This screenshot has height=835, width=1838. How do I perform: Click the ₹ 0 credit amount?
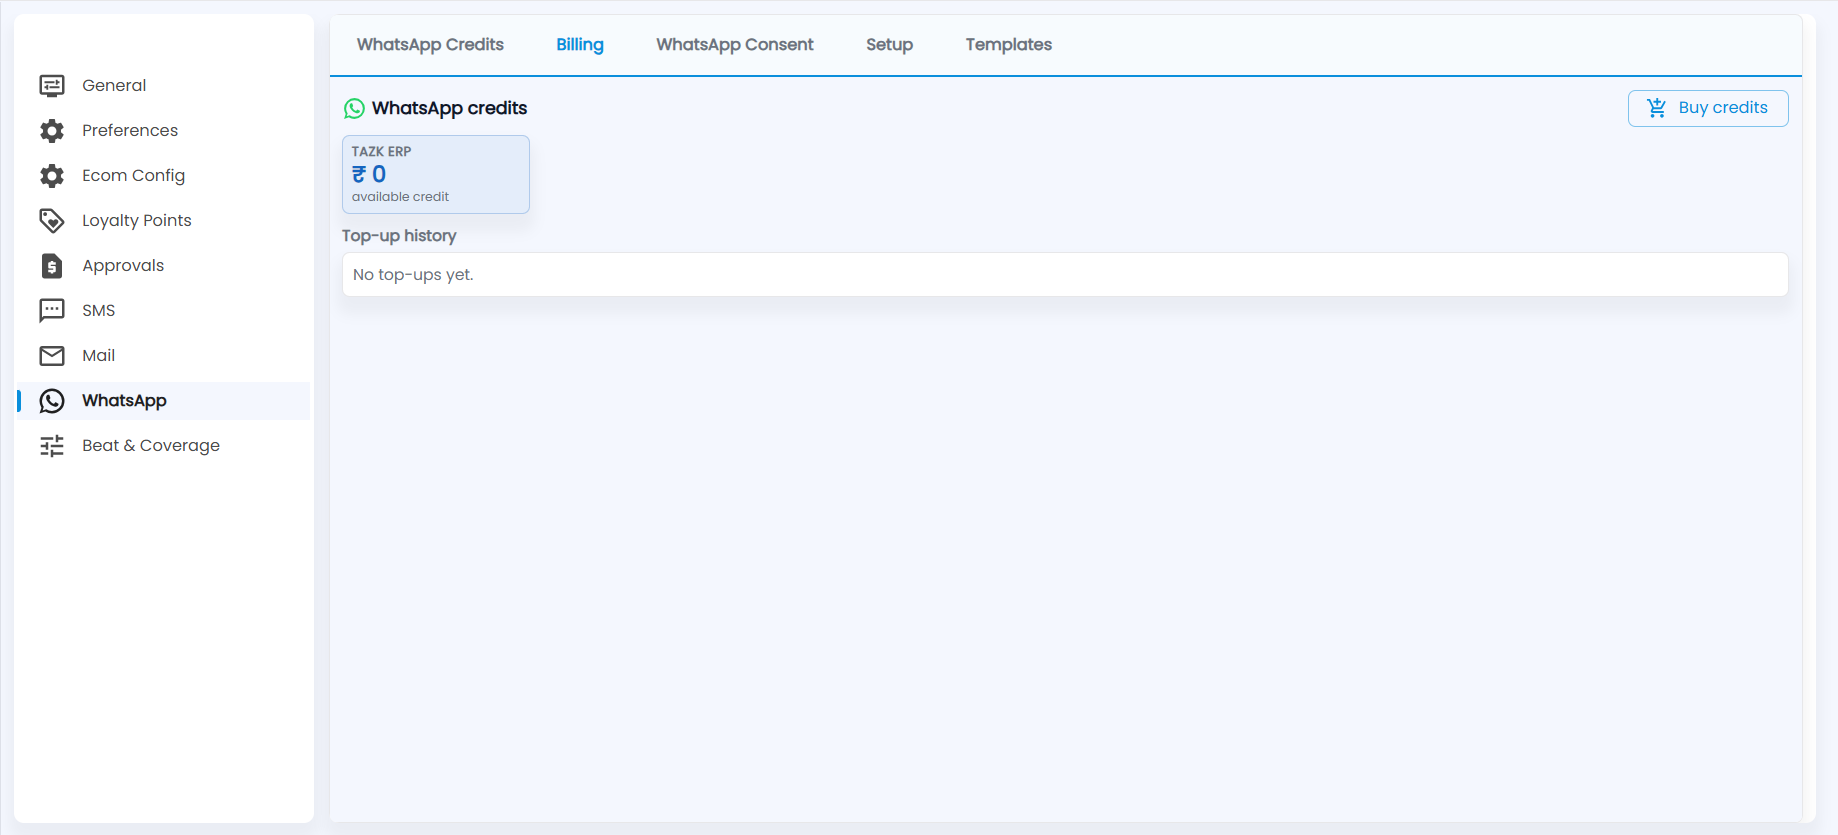pos(369,174)
